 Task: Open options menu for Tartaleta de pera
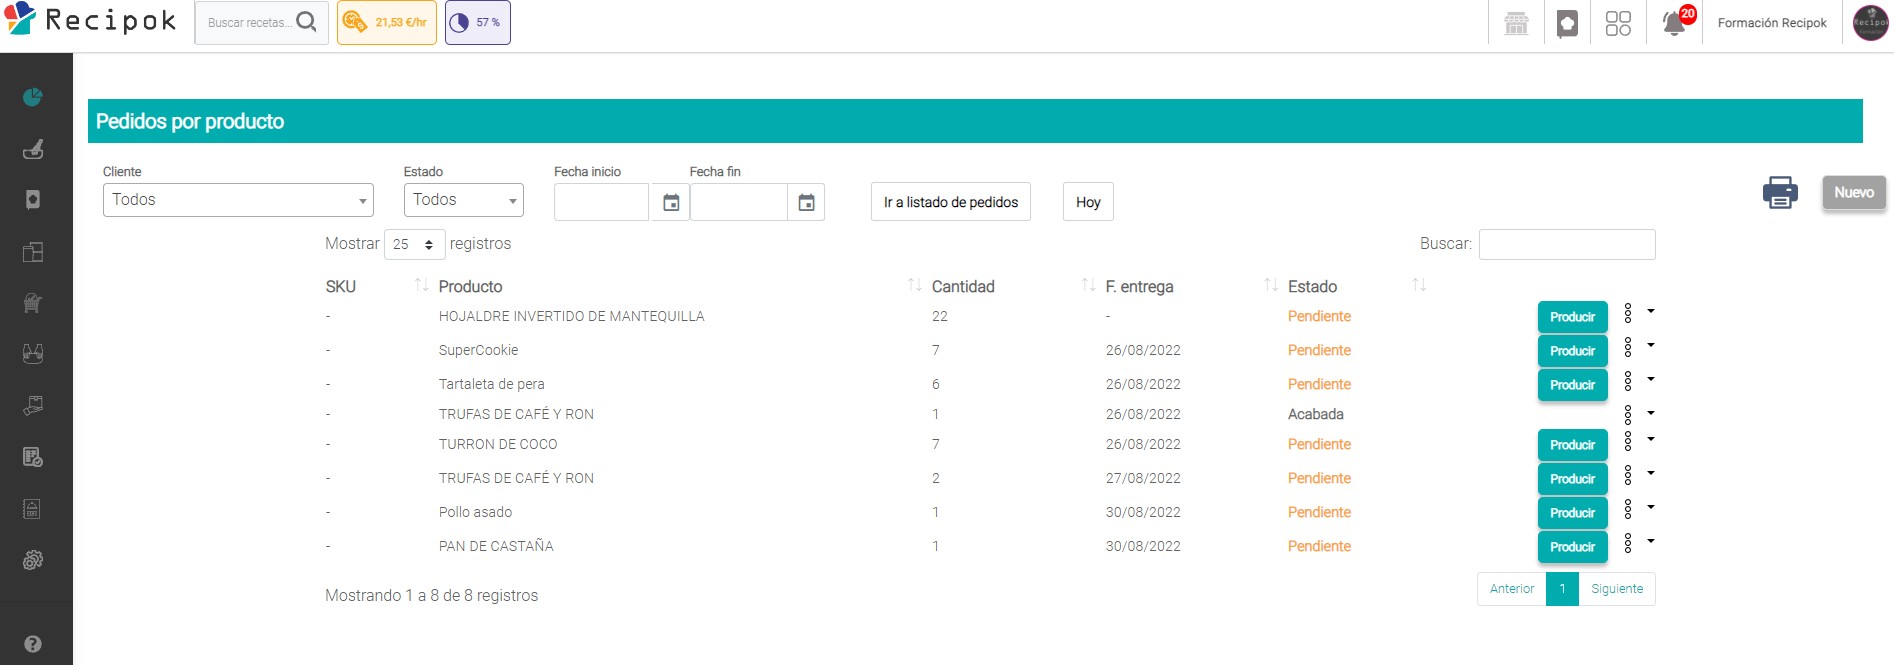point(1628,381)
